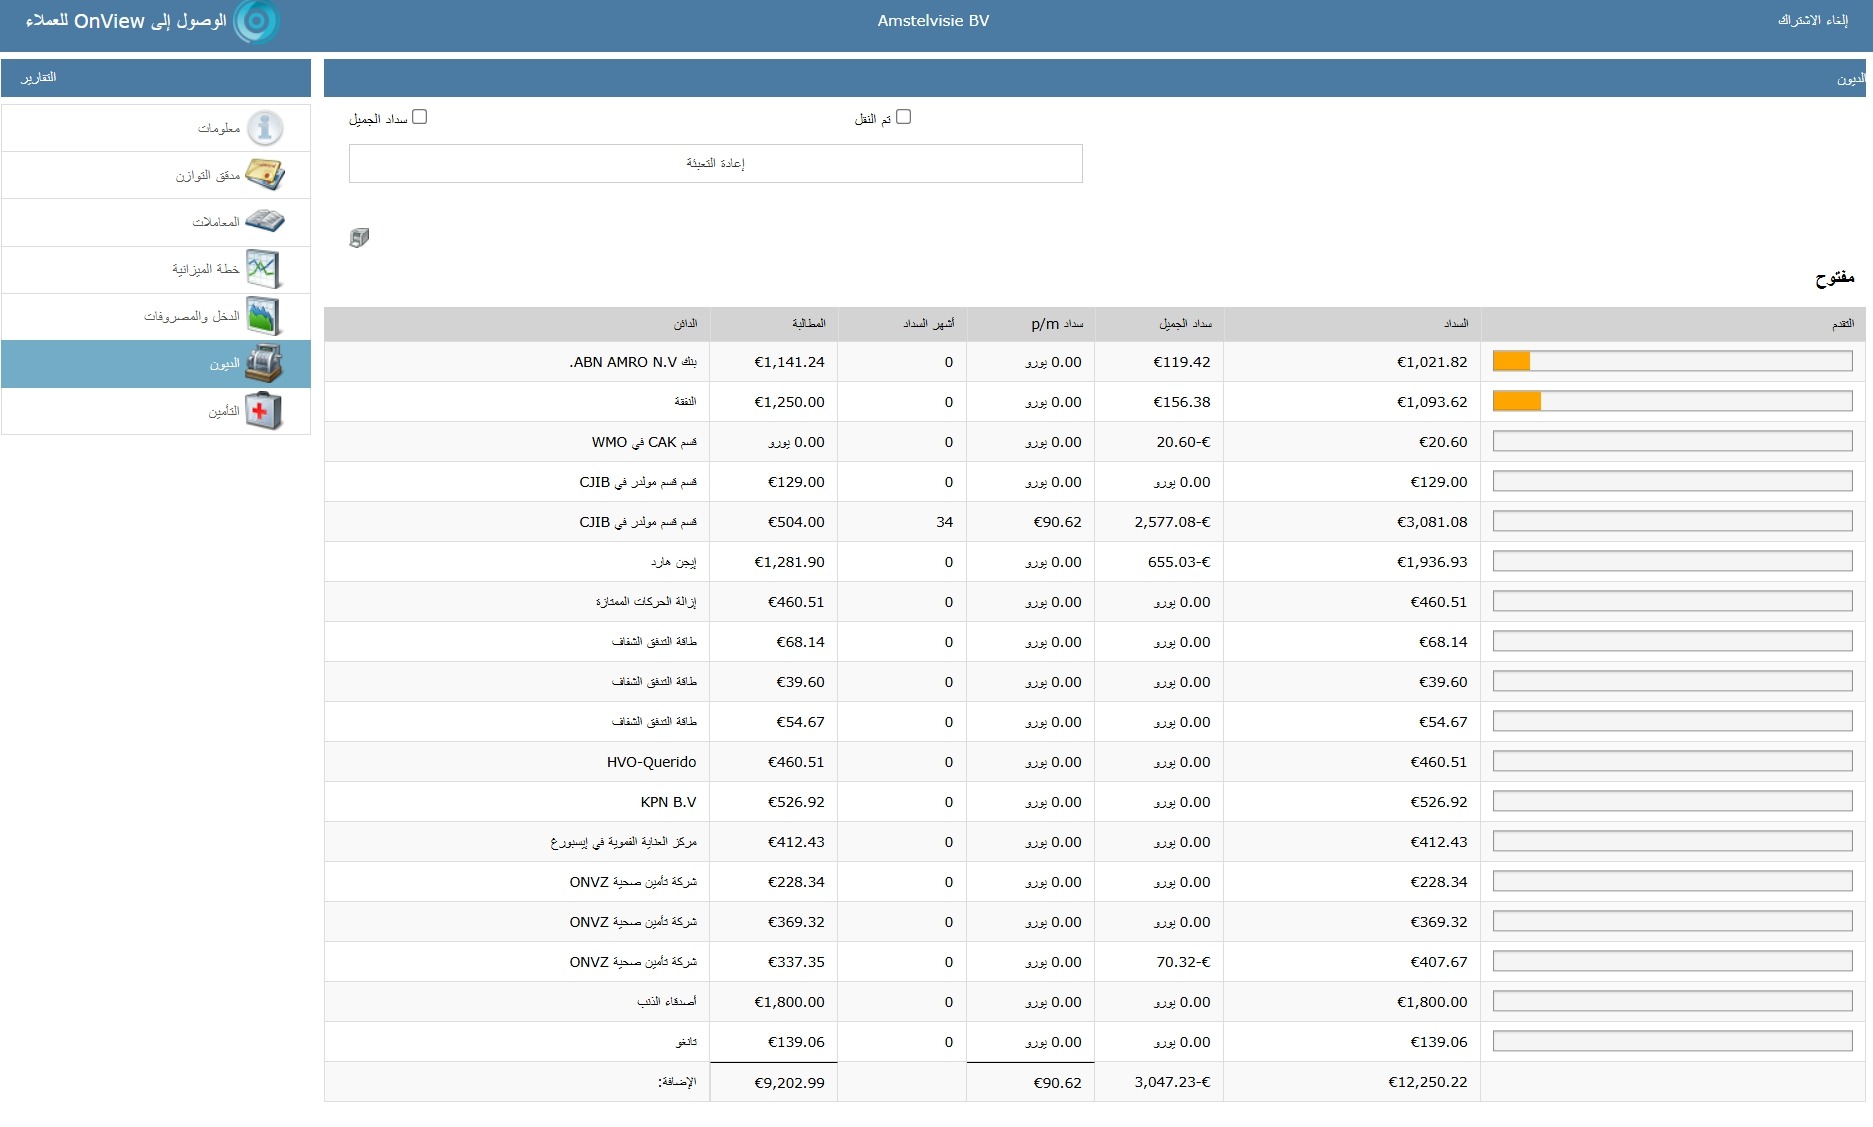Screen dimensions: 1873x1127
Task: Click the OnView logo icon
Action: coord(256,21)
